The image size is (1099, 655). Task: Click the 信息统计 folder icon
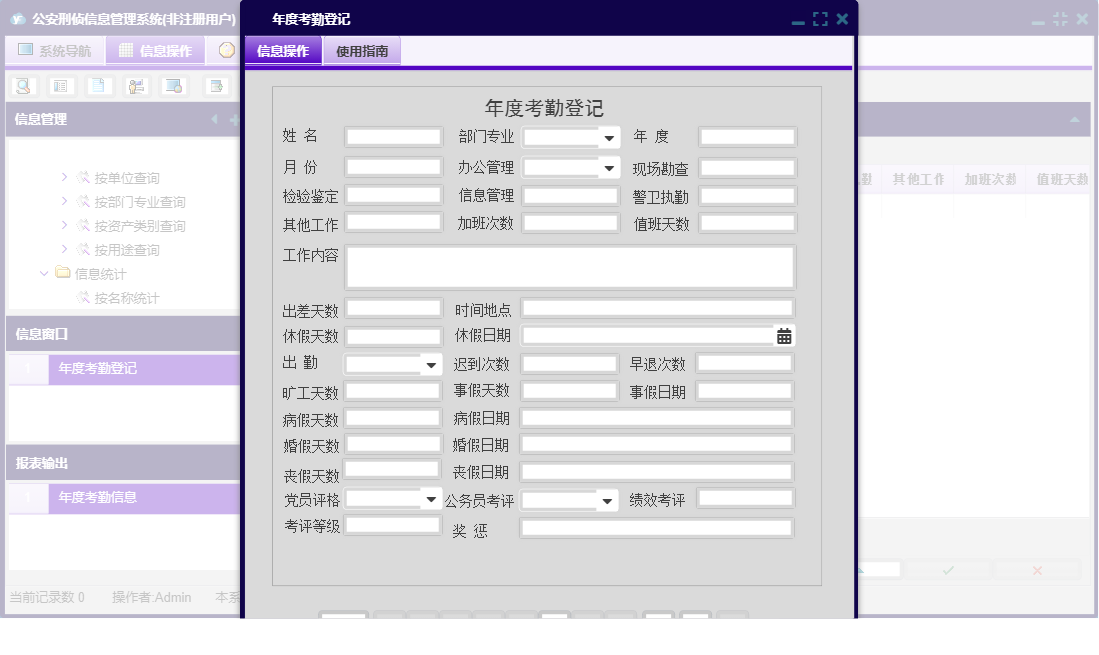point(62,273)
